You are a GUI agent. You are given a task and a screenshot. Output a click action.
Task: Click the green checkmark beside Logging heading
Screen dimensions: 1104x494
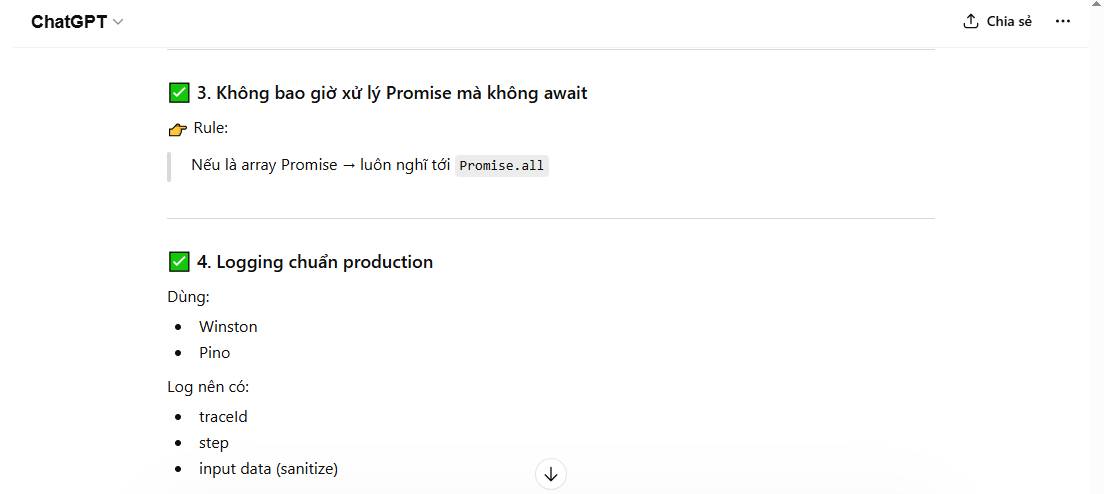pyautogui.click(x=179, y=262)
